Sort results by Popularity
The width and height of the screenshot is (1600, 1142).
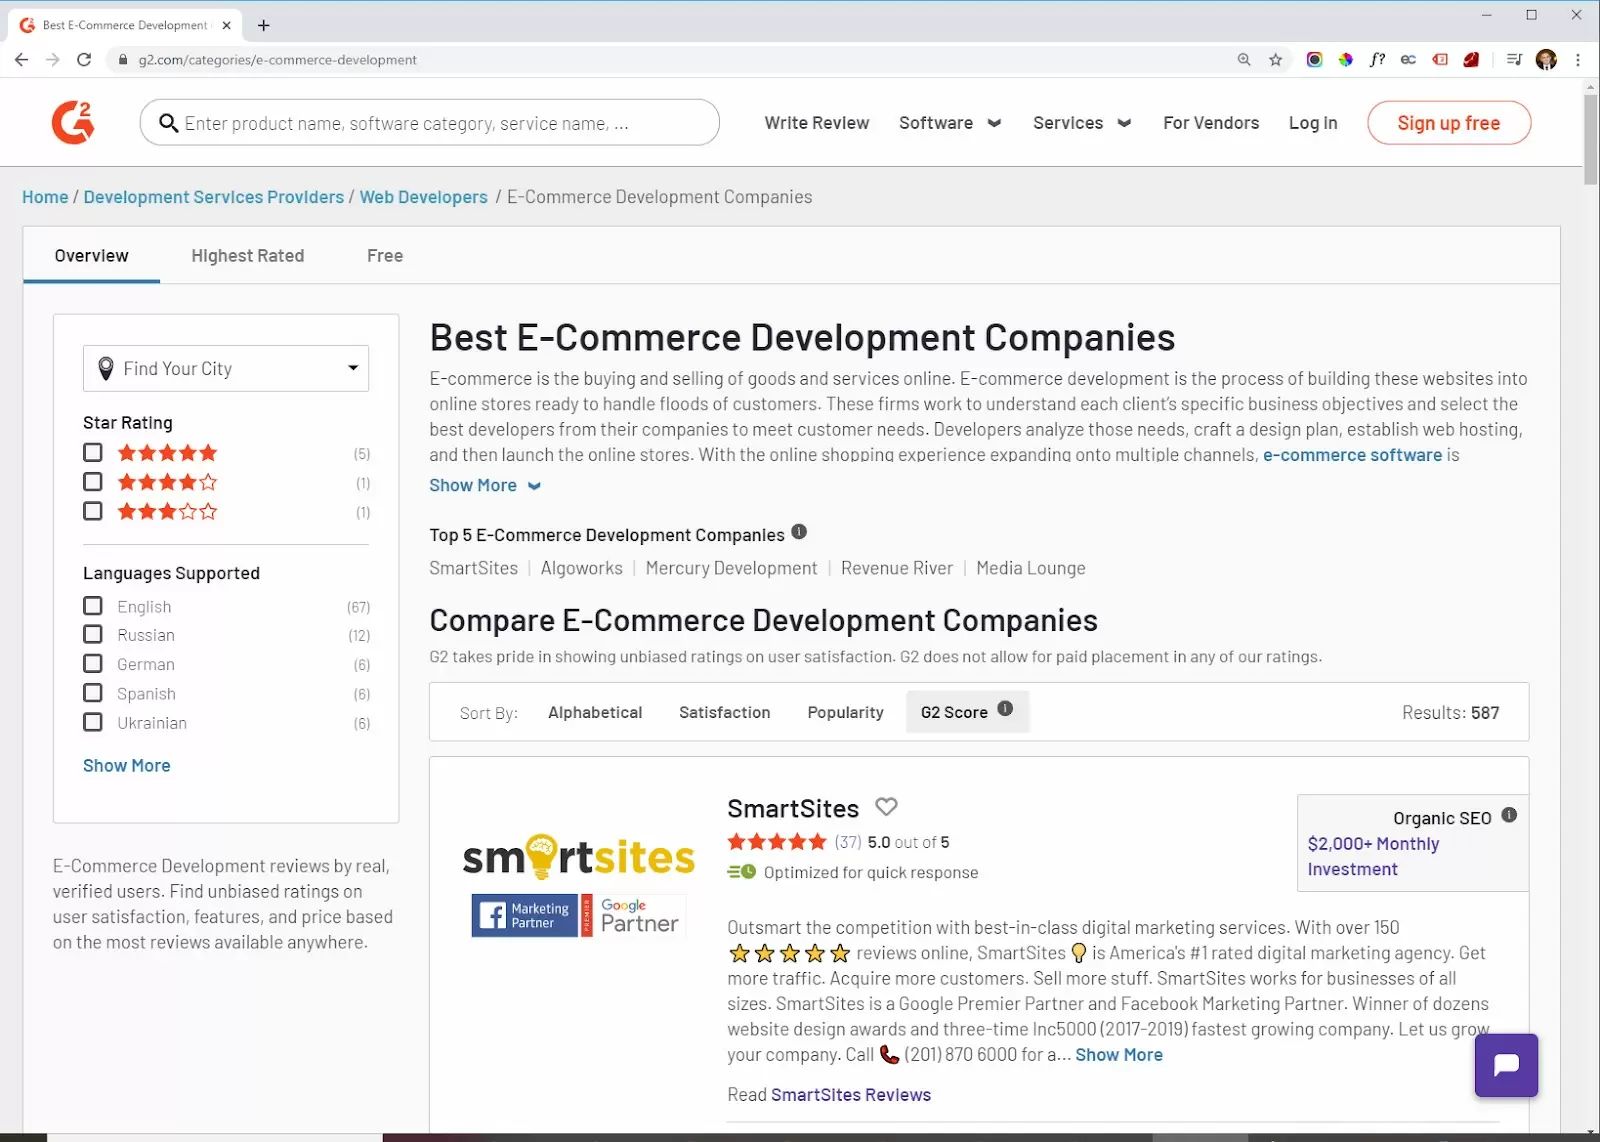(x=846, y=712)
